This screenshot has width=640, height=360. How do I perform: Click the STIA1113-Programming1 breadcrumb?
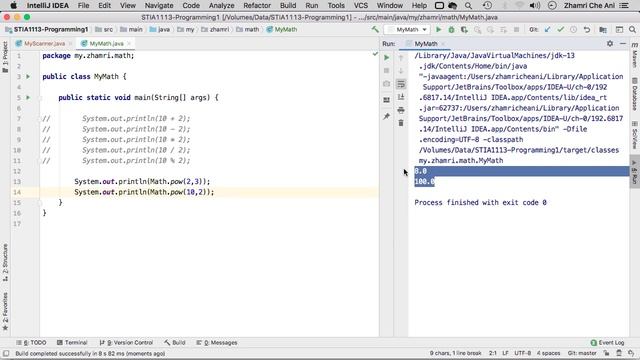pos(47,29)
